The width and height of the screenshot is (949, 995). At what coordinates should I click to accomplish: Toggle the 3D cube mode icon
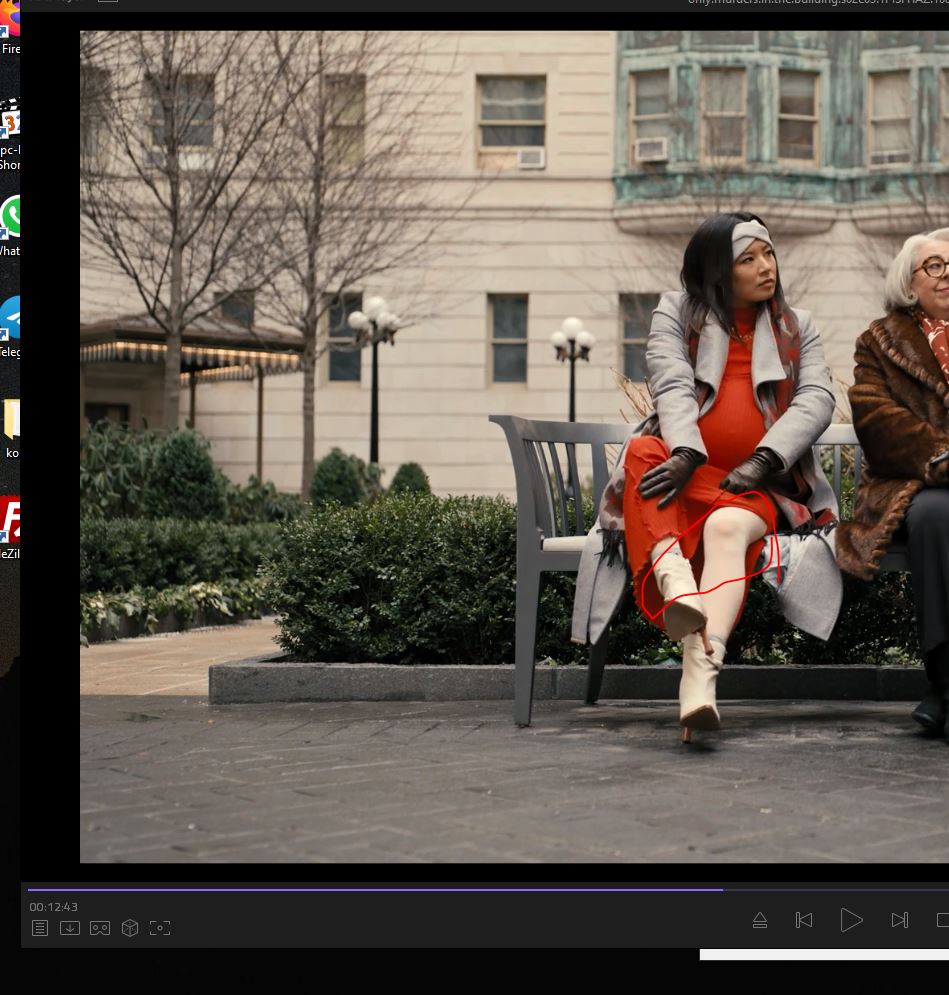coord(130,928)
